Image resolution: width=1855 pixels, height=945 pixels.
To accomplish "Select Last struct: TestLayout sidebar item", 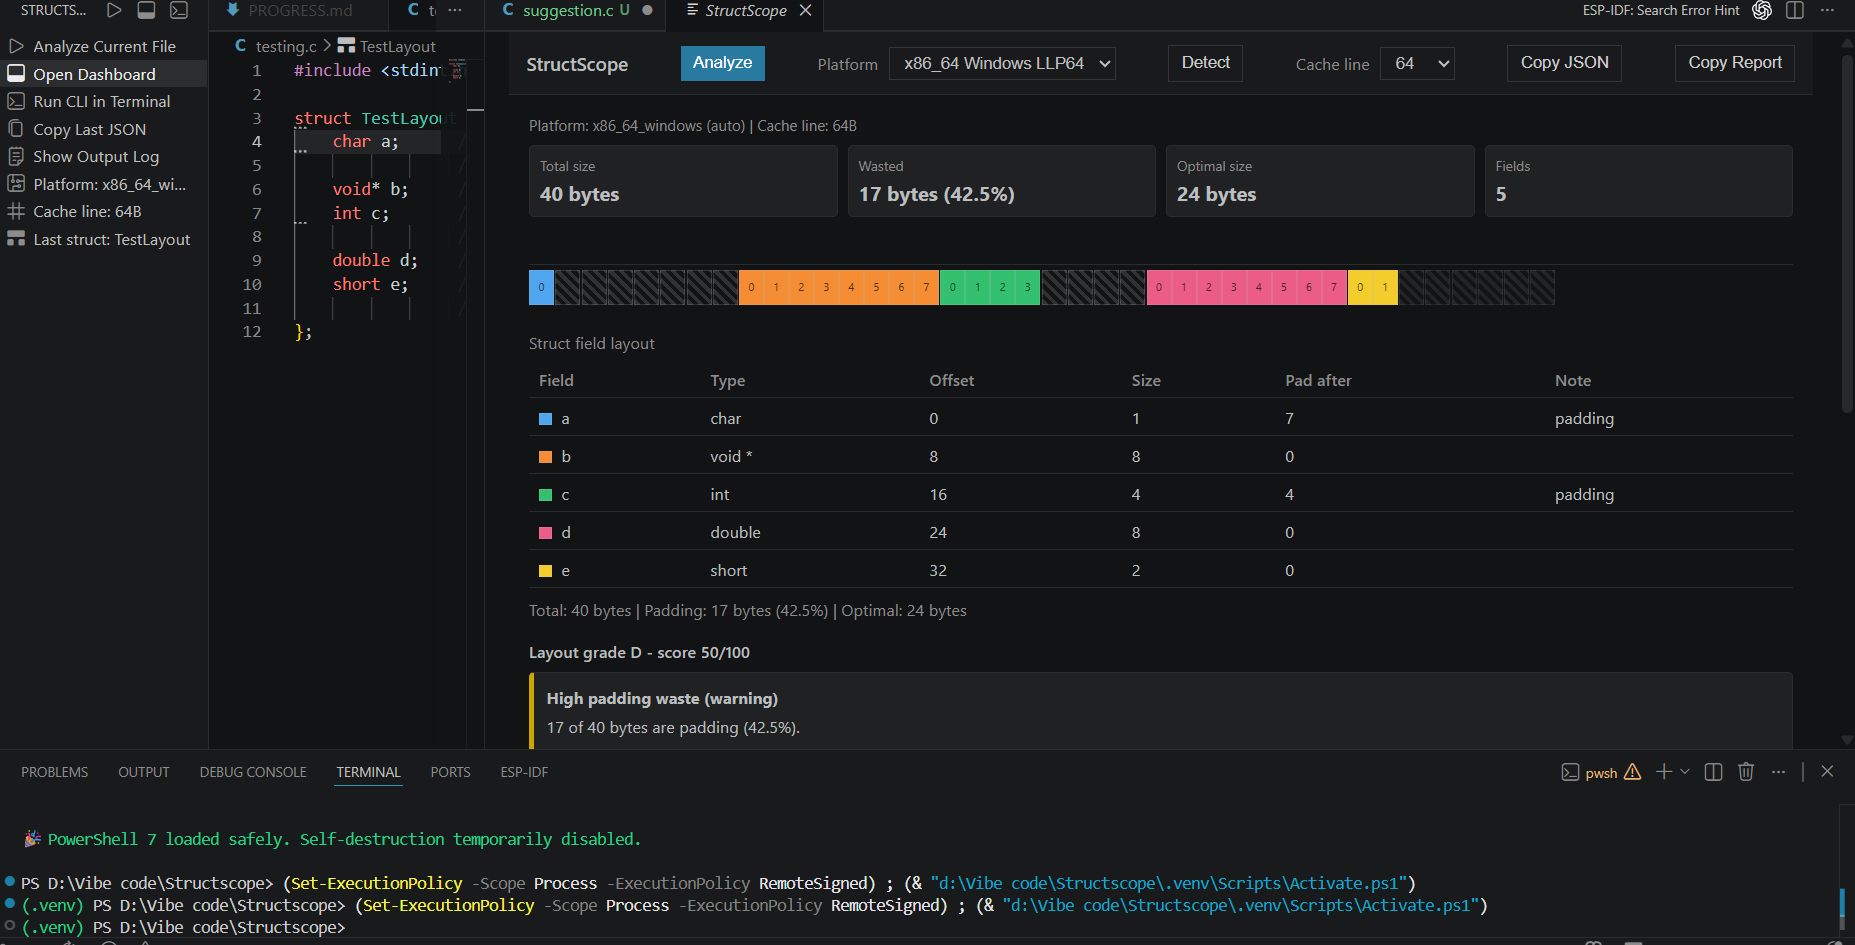I will pos(104,239).
